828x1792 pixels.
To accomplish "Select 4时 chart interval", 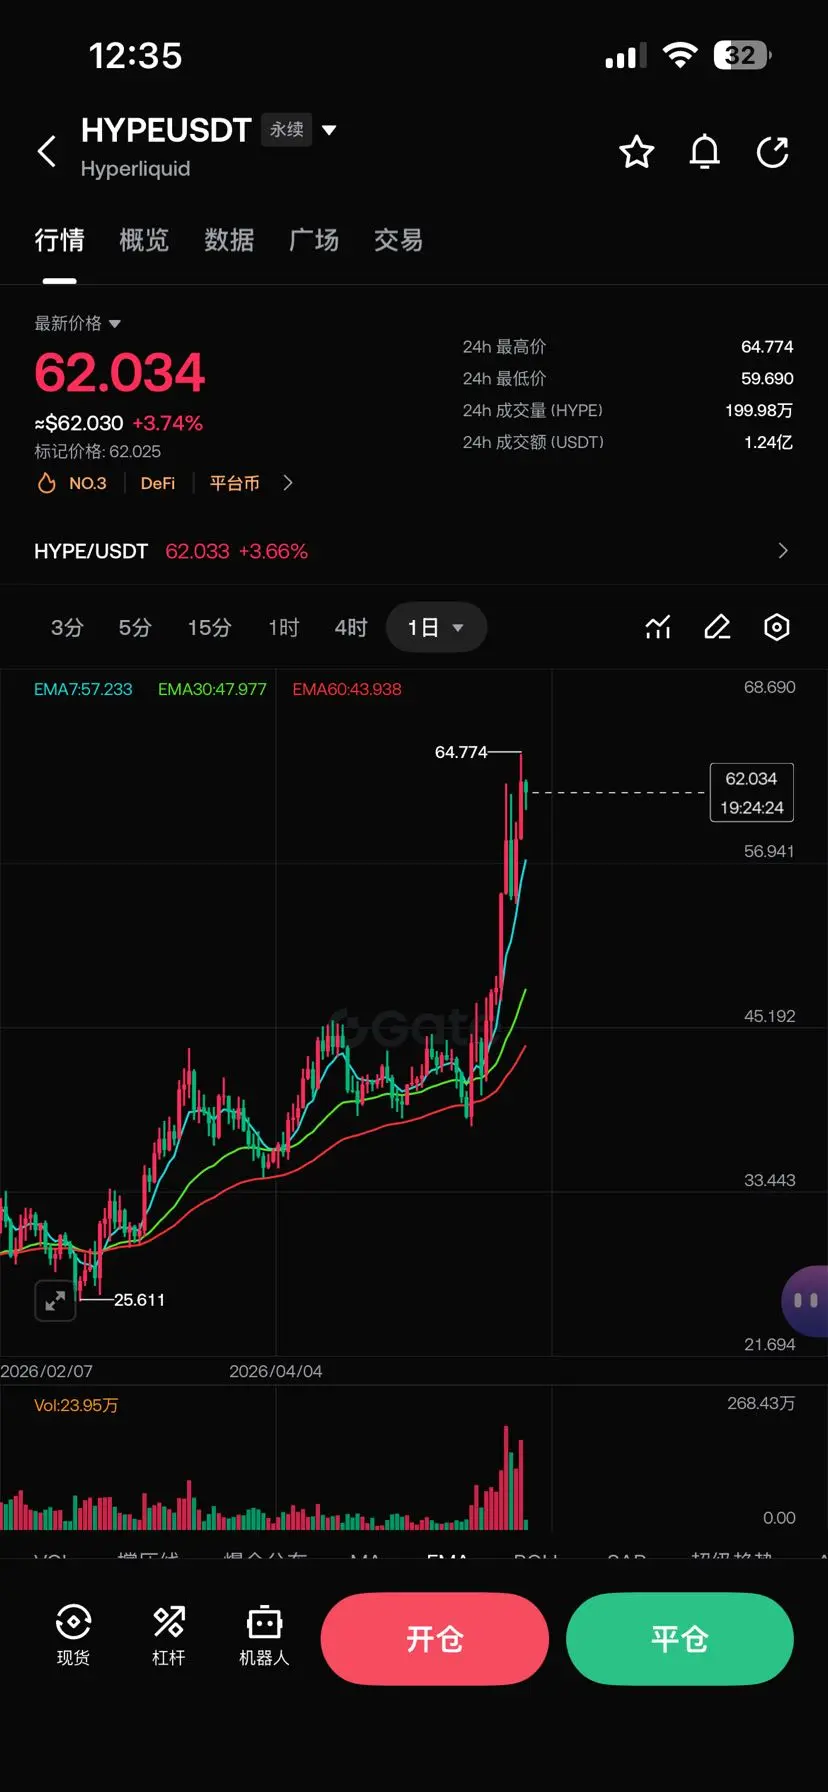I will [351, 627].
